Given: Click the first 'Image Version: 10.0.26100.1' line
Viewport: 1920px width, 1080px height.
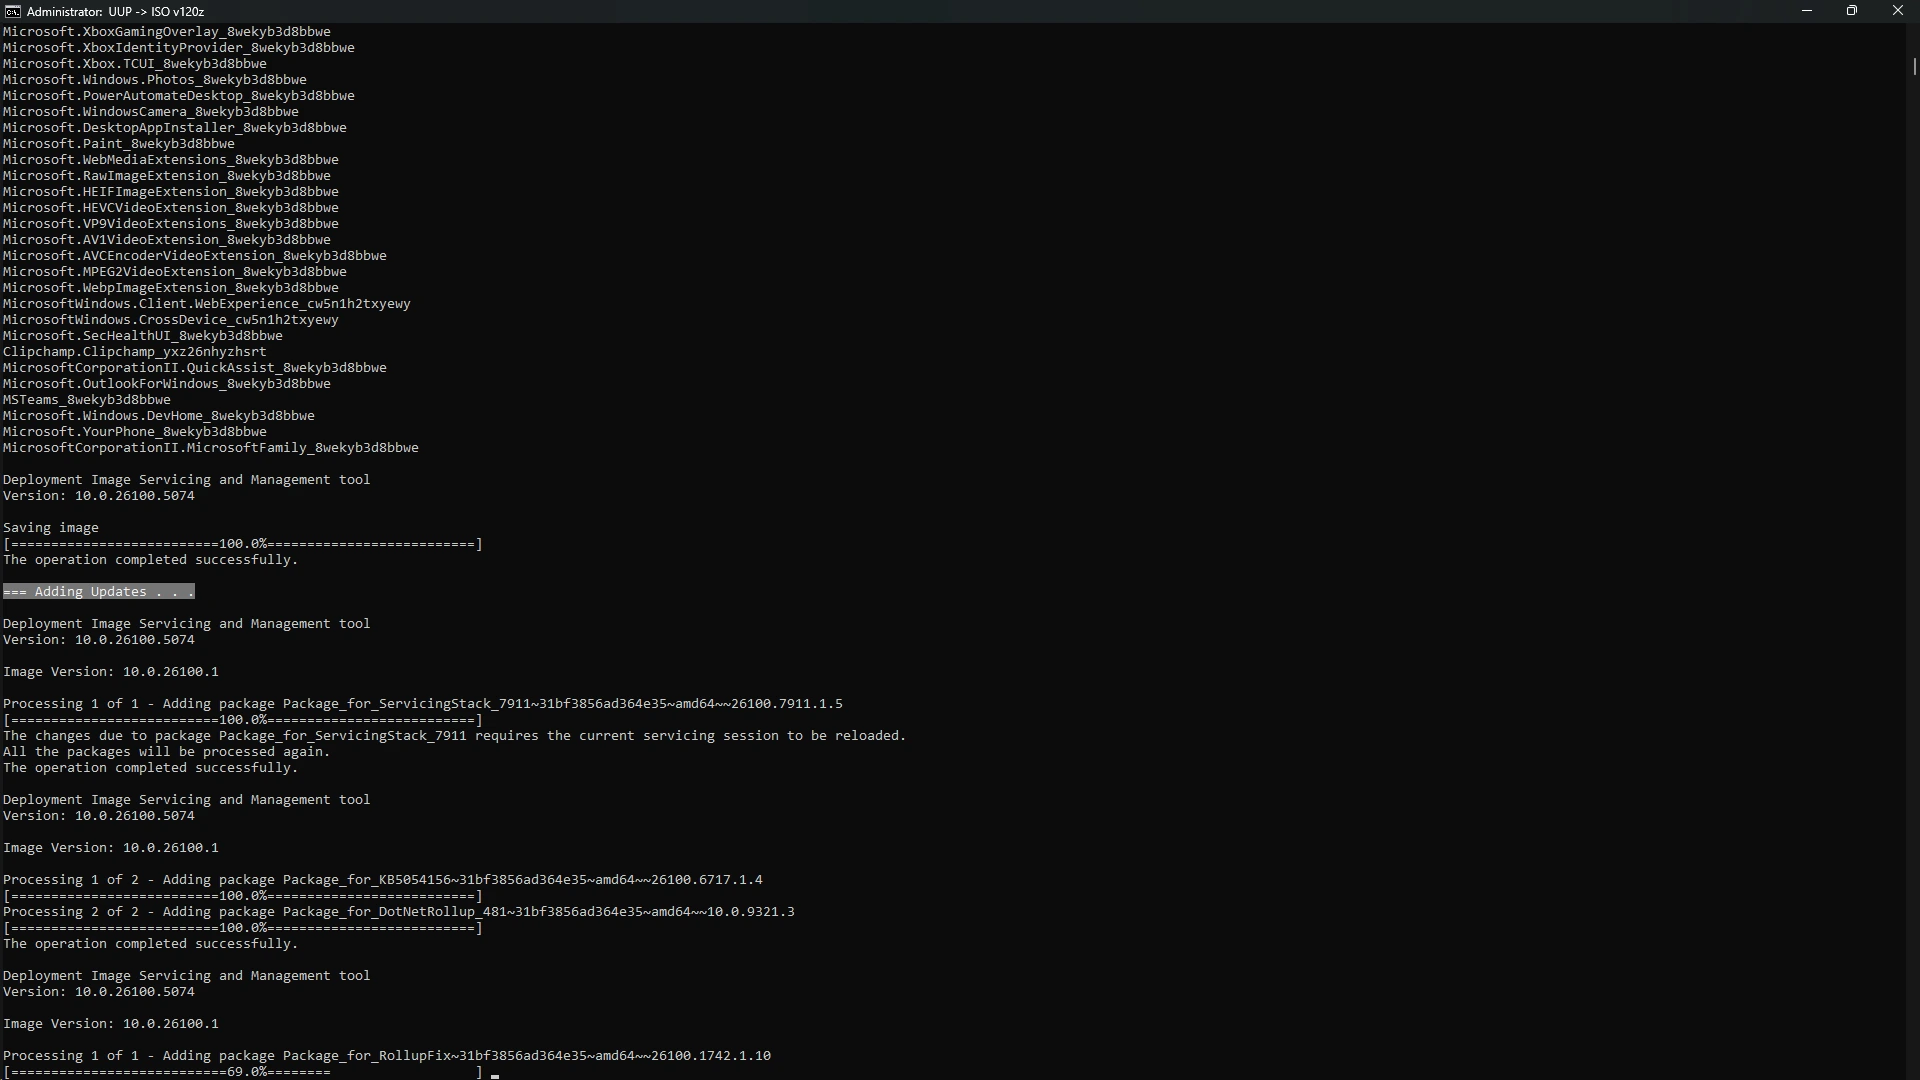Looking at the screenshot, I should pos(111,672).
